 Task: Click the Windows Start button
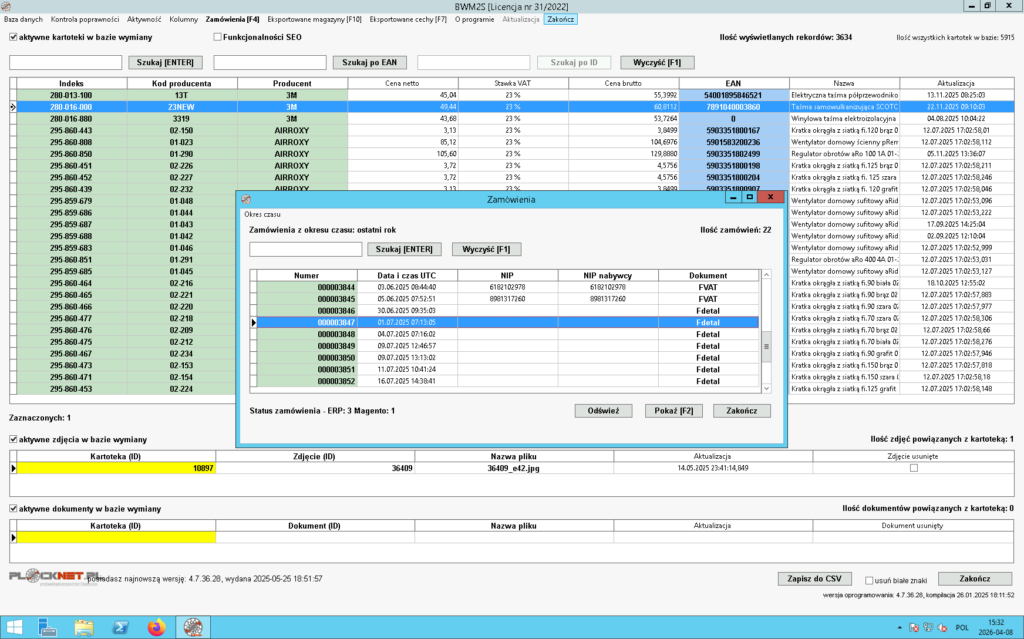(x=14, y=627)
